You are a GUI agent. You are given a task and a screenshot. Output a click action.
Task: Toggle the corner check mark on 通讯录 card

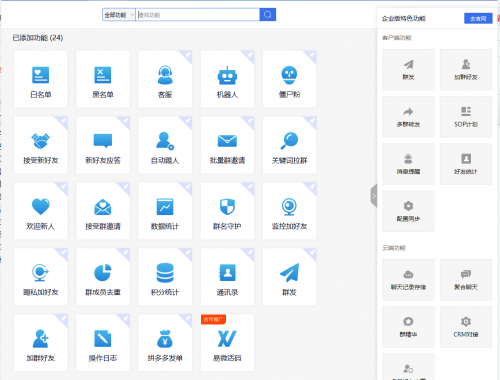tap(249, 253)
